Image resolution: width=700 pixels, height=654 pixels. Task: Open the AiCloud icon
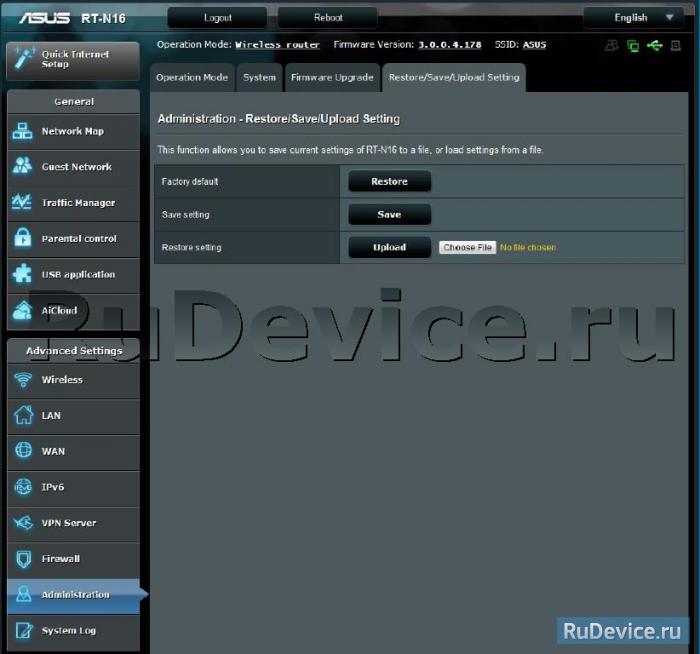point(23,311)
